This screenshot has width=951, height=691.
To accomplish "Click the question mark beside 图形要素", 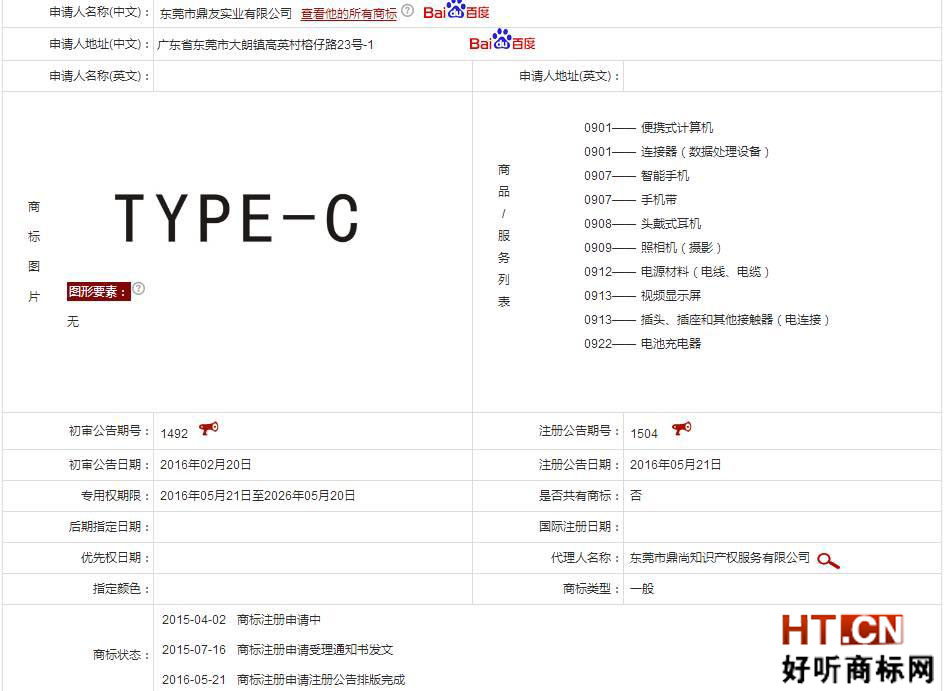I will click(138, 287).
